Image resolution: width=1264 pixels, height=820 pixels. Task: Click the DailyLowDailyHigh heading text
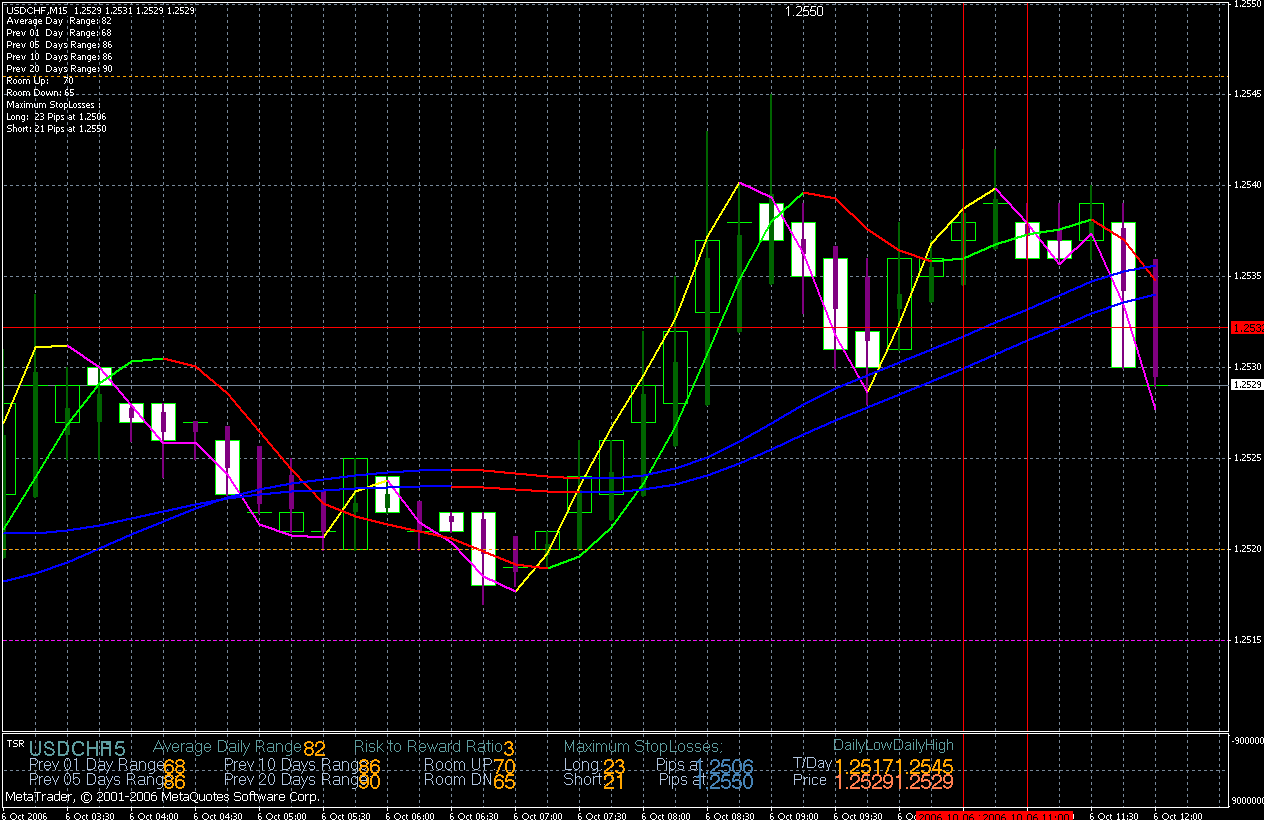[x=893, y=745]
